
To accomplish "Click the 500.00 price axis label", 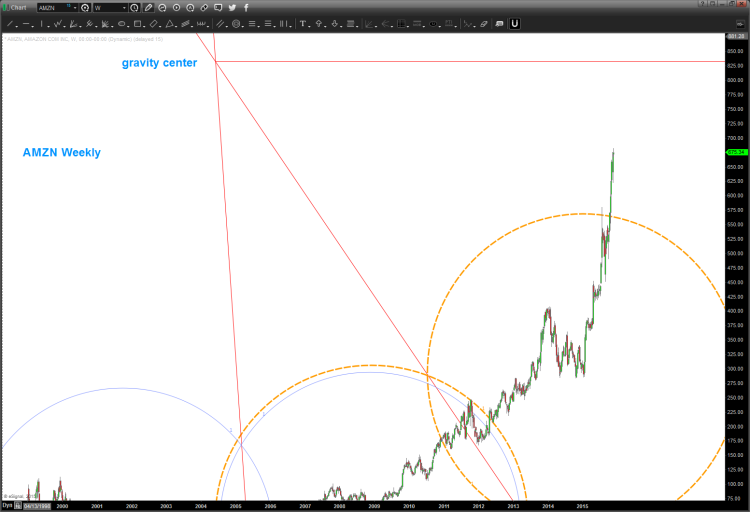I will coord(735,254).
